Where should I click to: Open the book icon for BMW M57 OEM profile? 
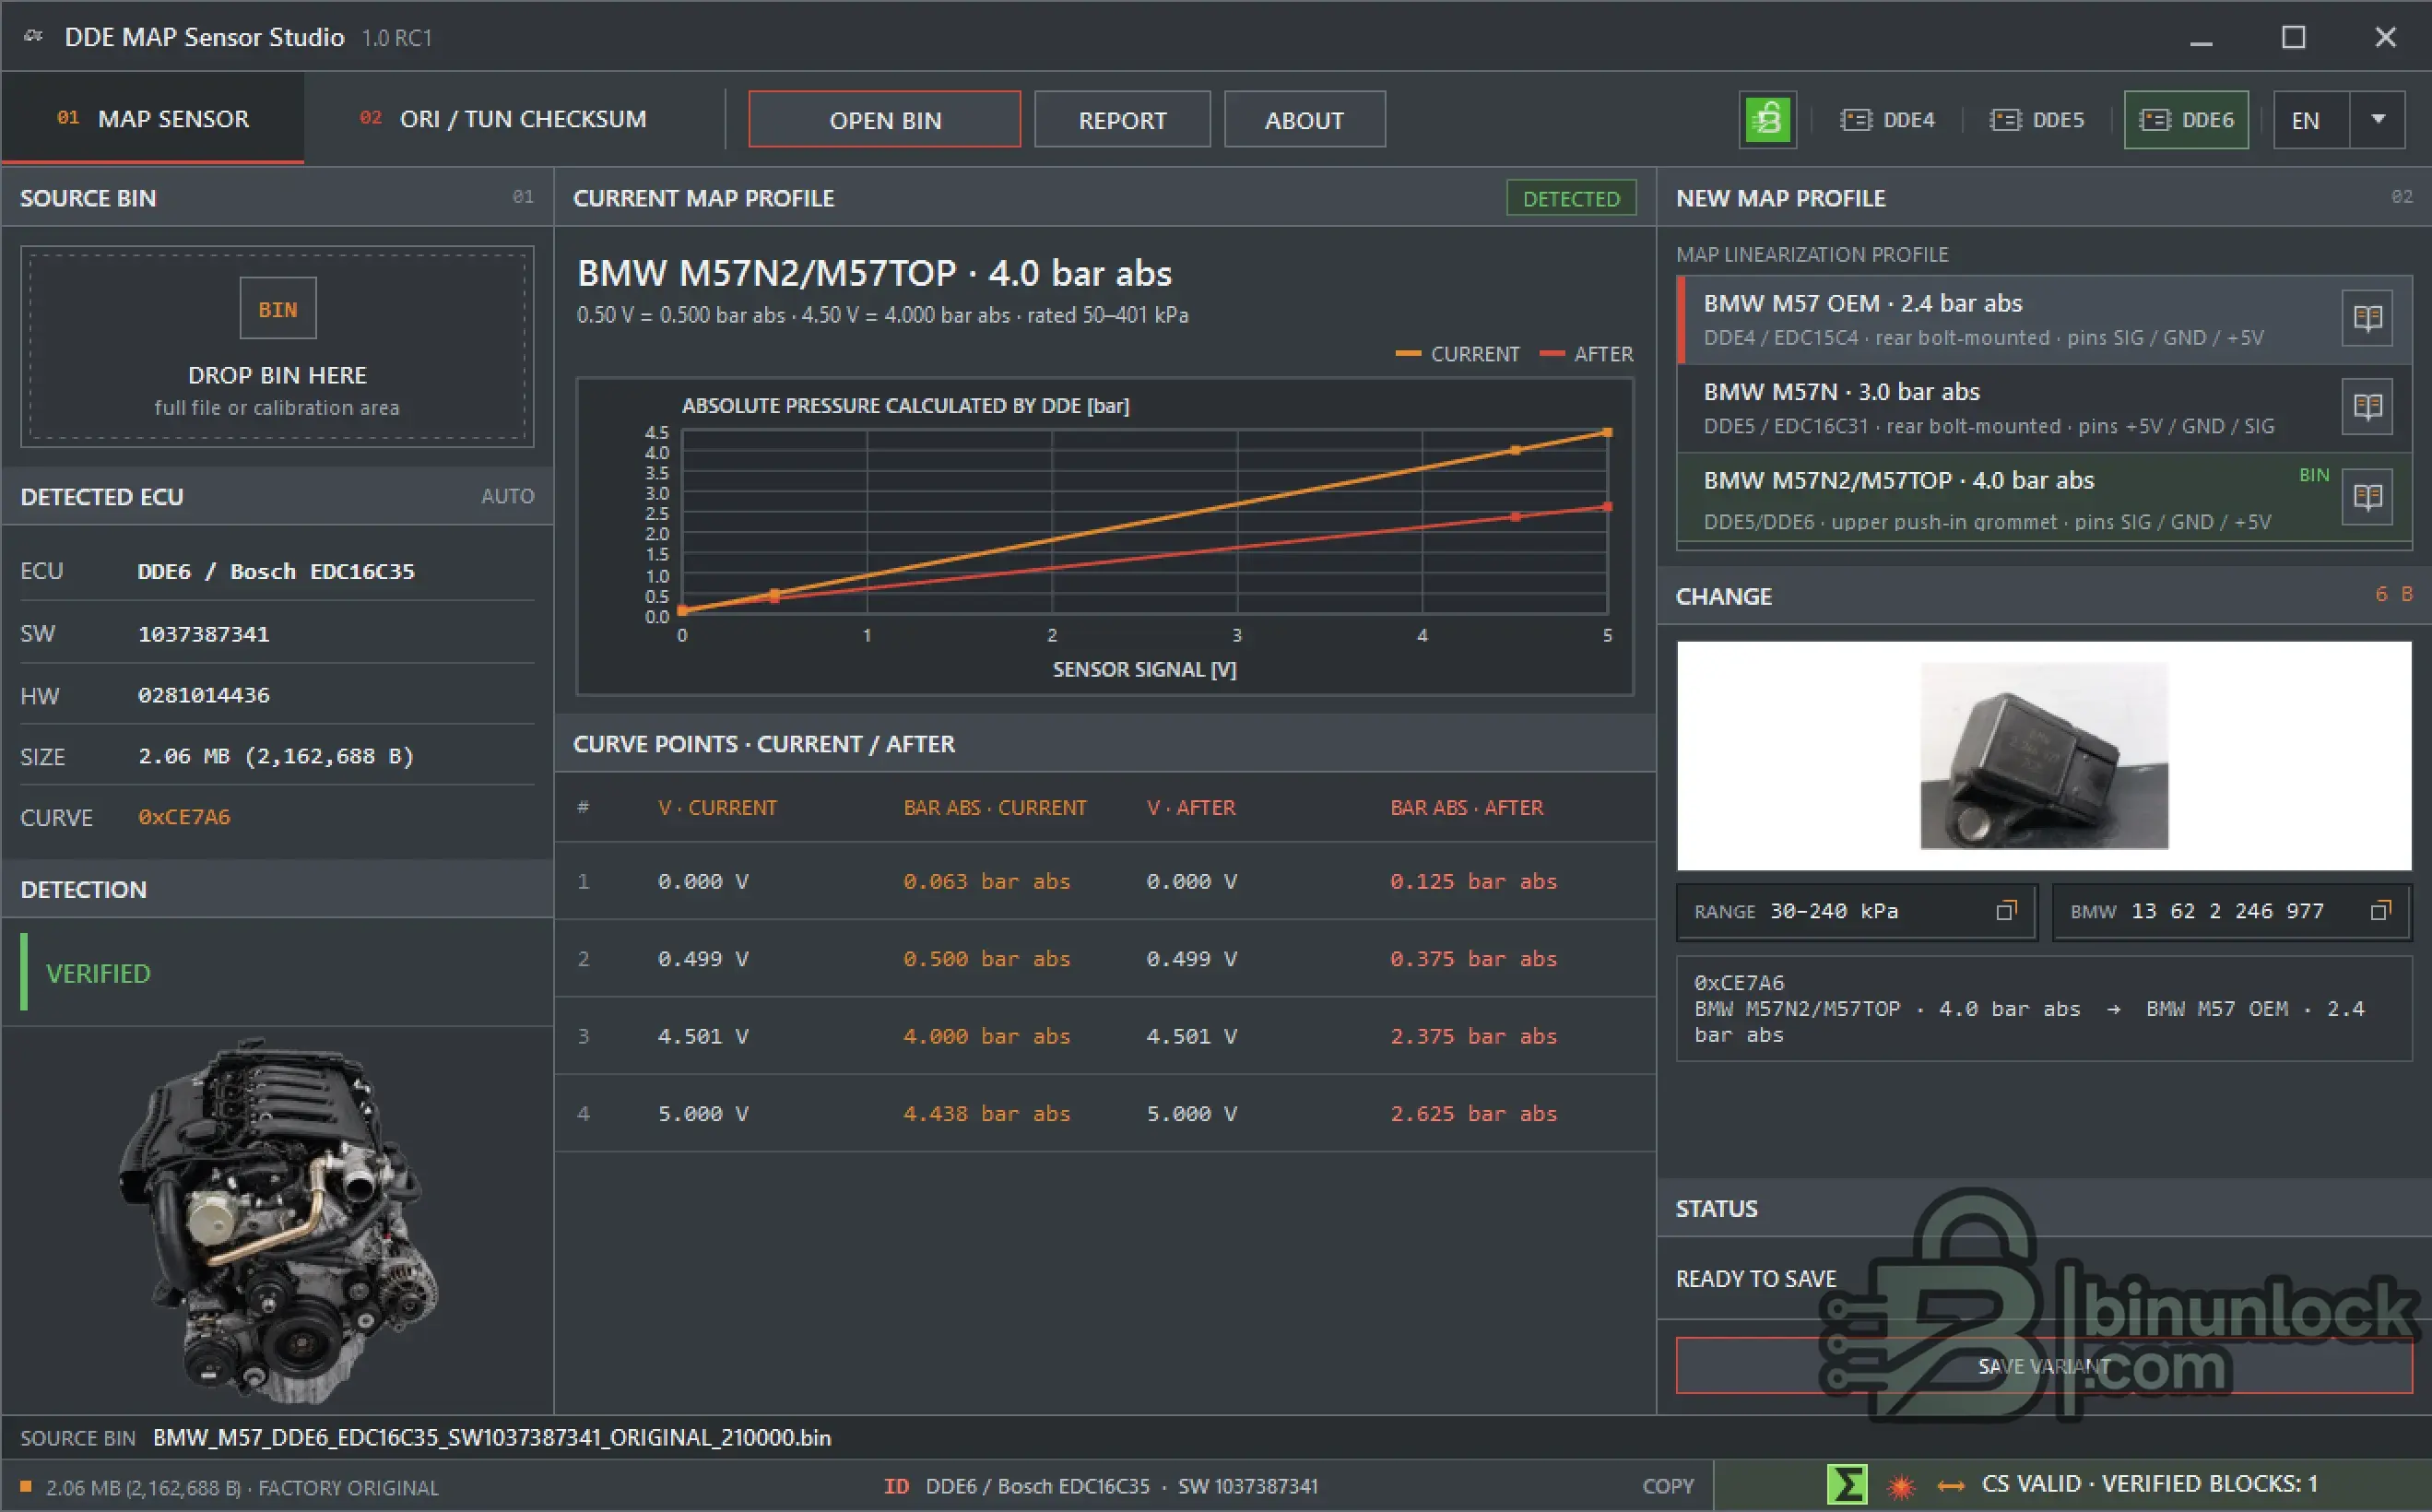point(2367,319)
